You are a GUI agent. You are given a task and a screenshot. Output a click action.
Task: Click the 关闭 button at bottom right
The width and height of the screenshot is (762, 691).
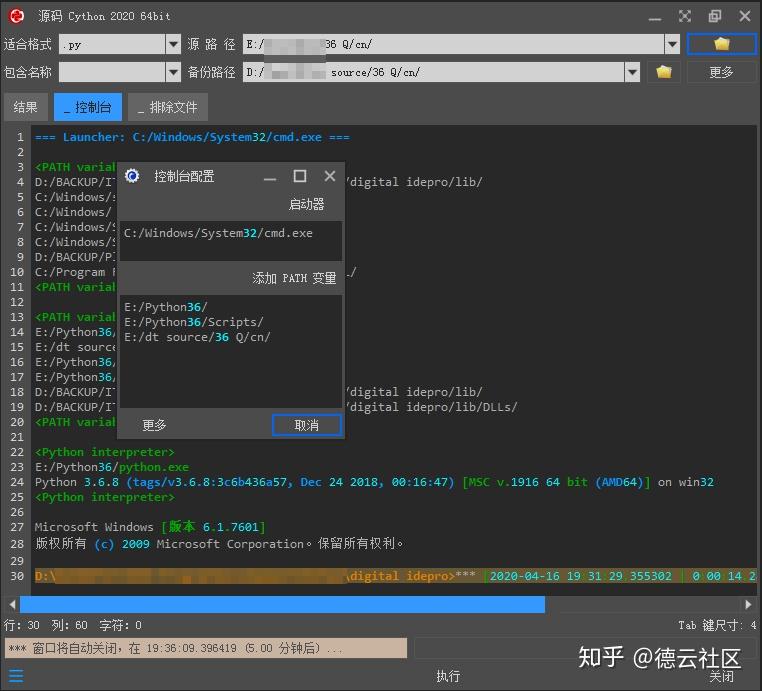pos(721,676)
